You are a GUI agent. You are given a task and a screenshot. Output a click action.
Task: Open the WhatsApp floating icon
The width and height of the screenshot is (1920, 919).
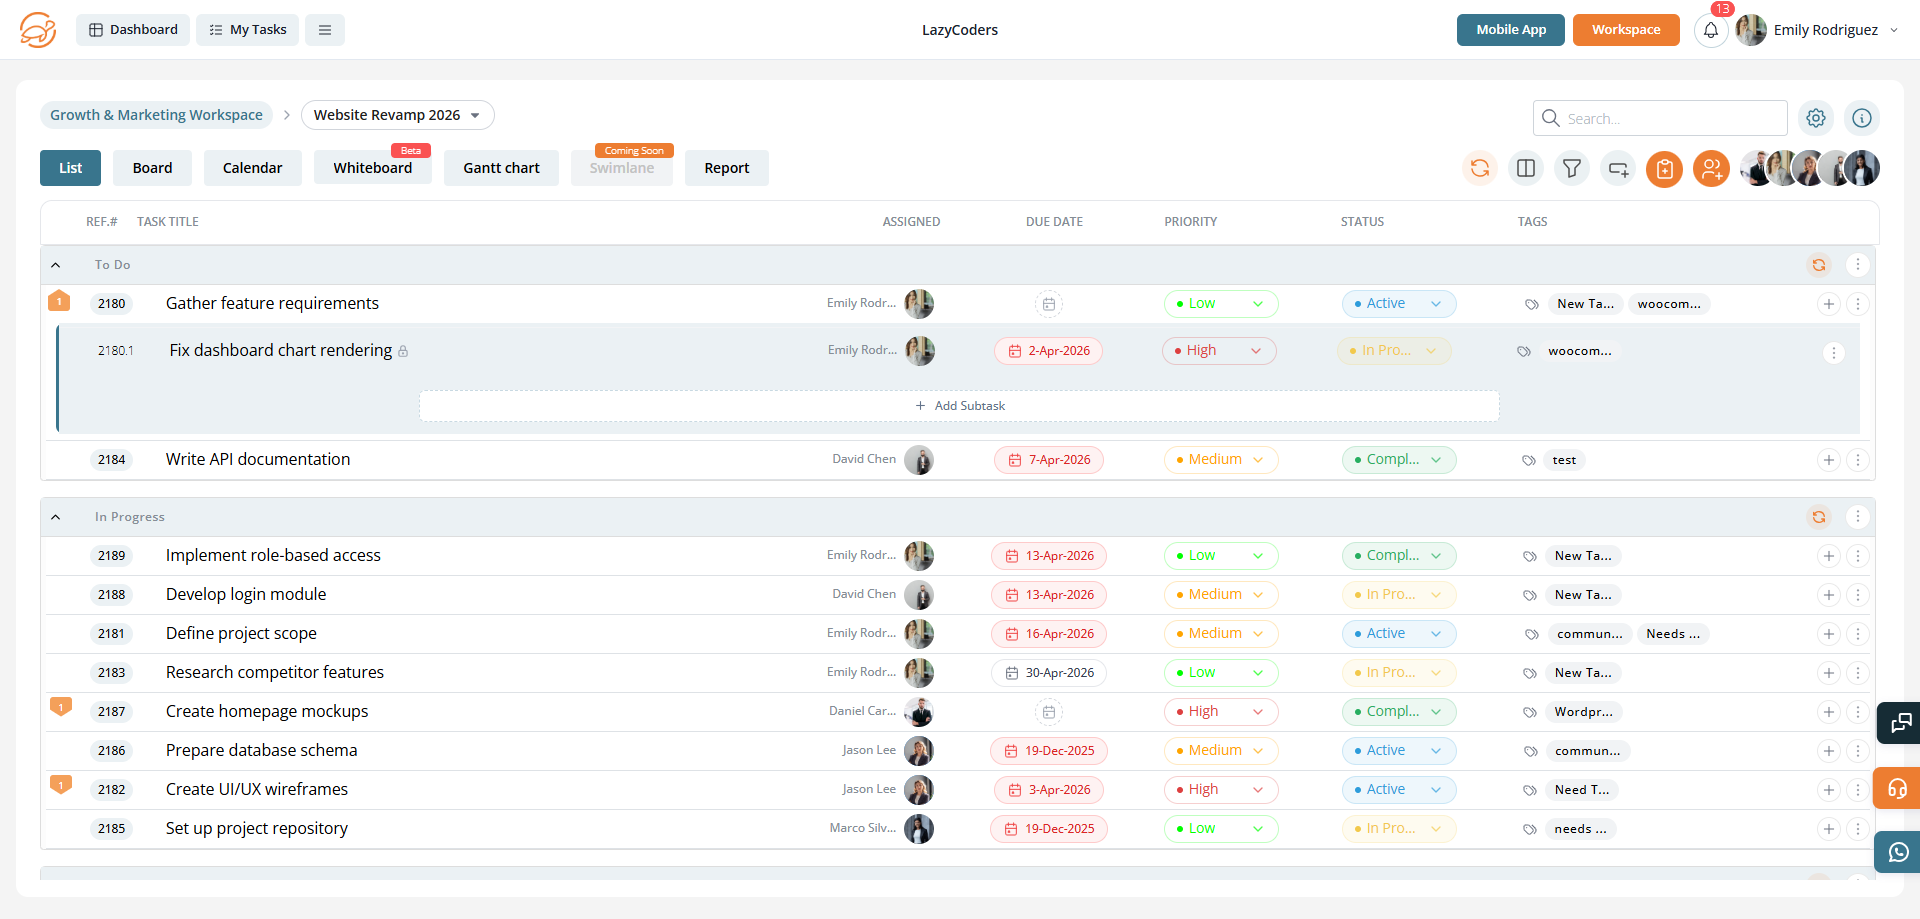(x=1897, y=852)
